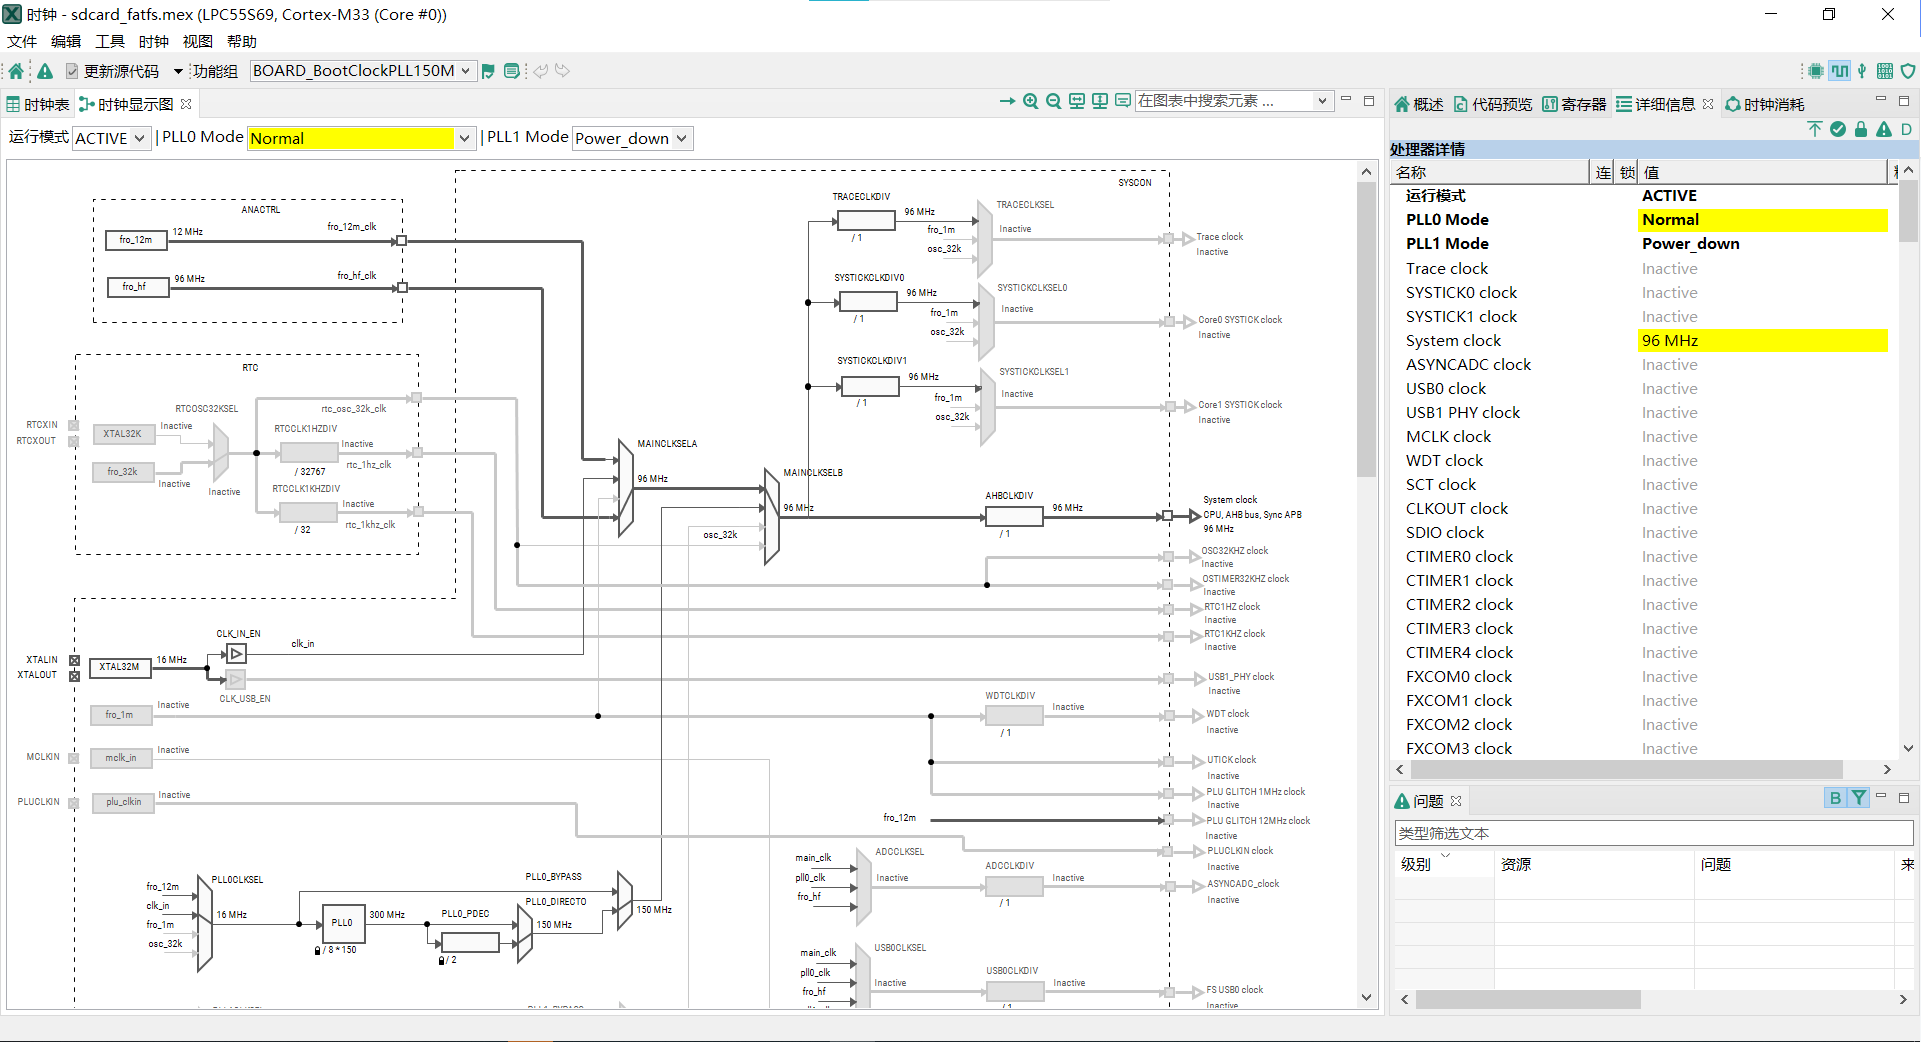Select the Trace clock row
The height and width of the screenshot is (1042, 1921).
[1645, 269]
